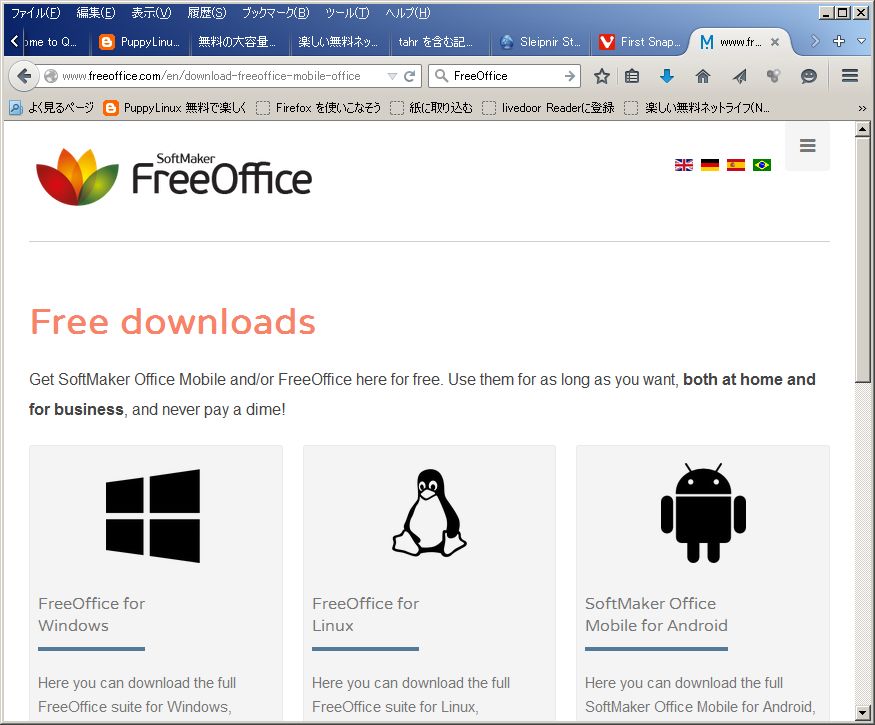Image resolution: width=875 pixels, height=725 pixels.
Task: Click the search magnifier icon
Action: tap(441, 76)
